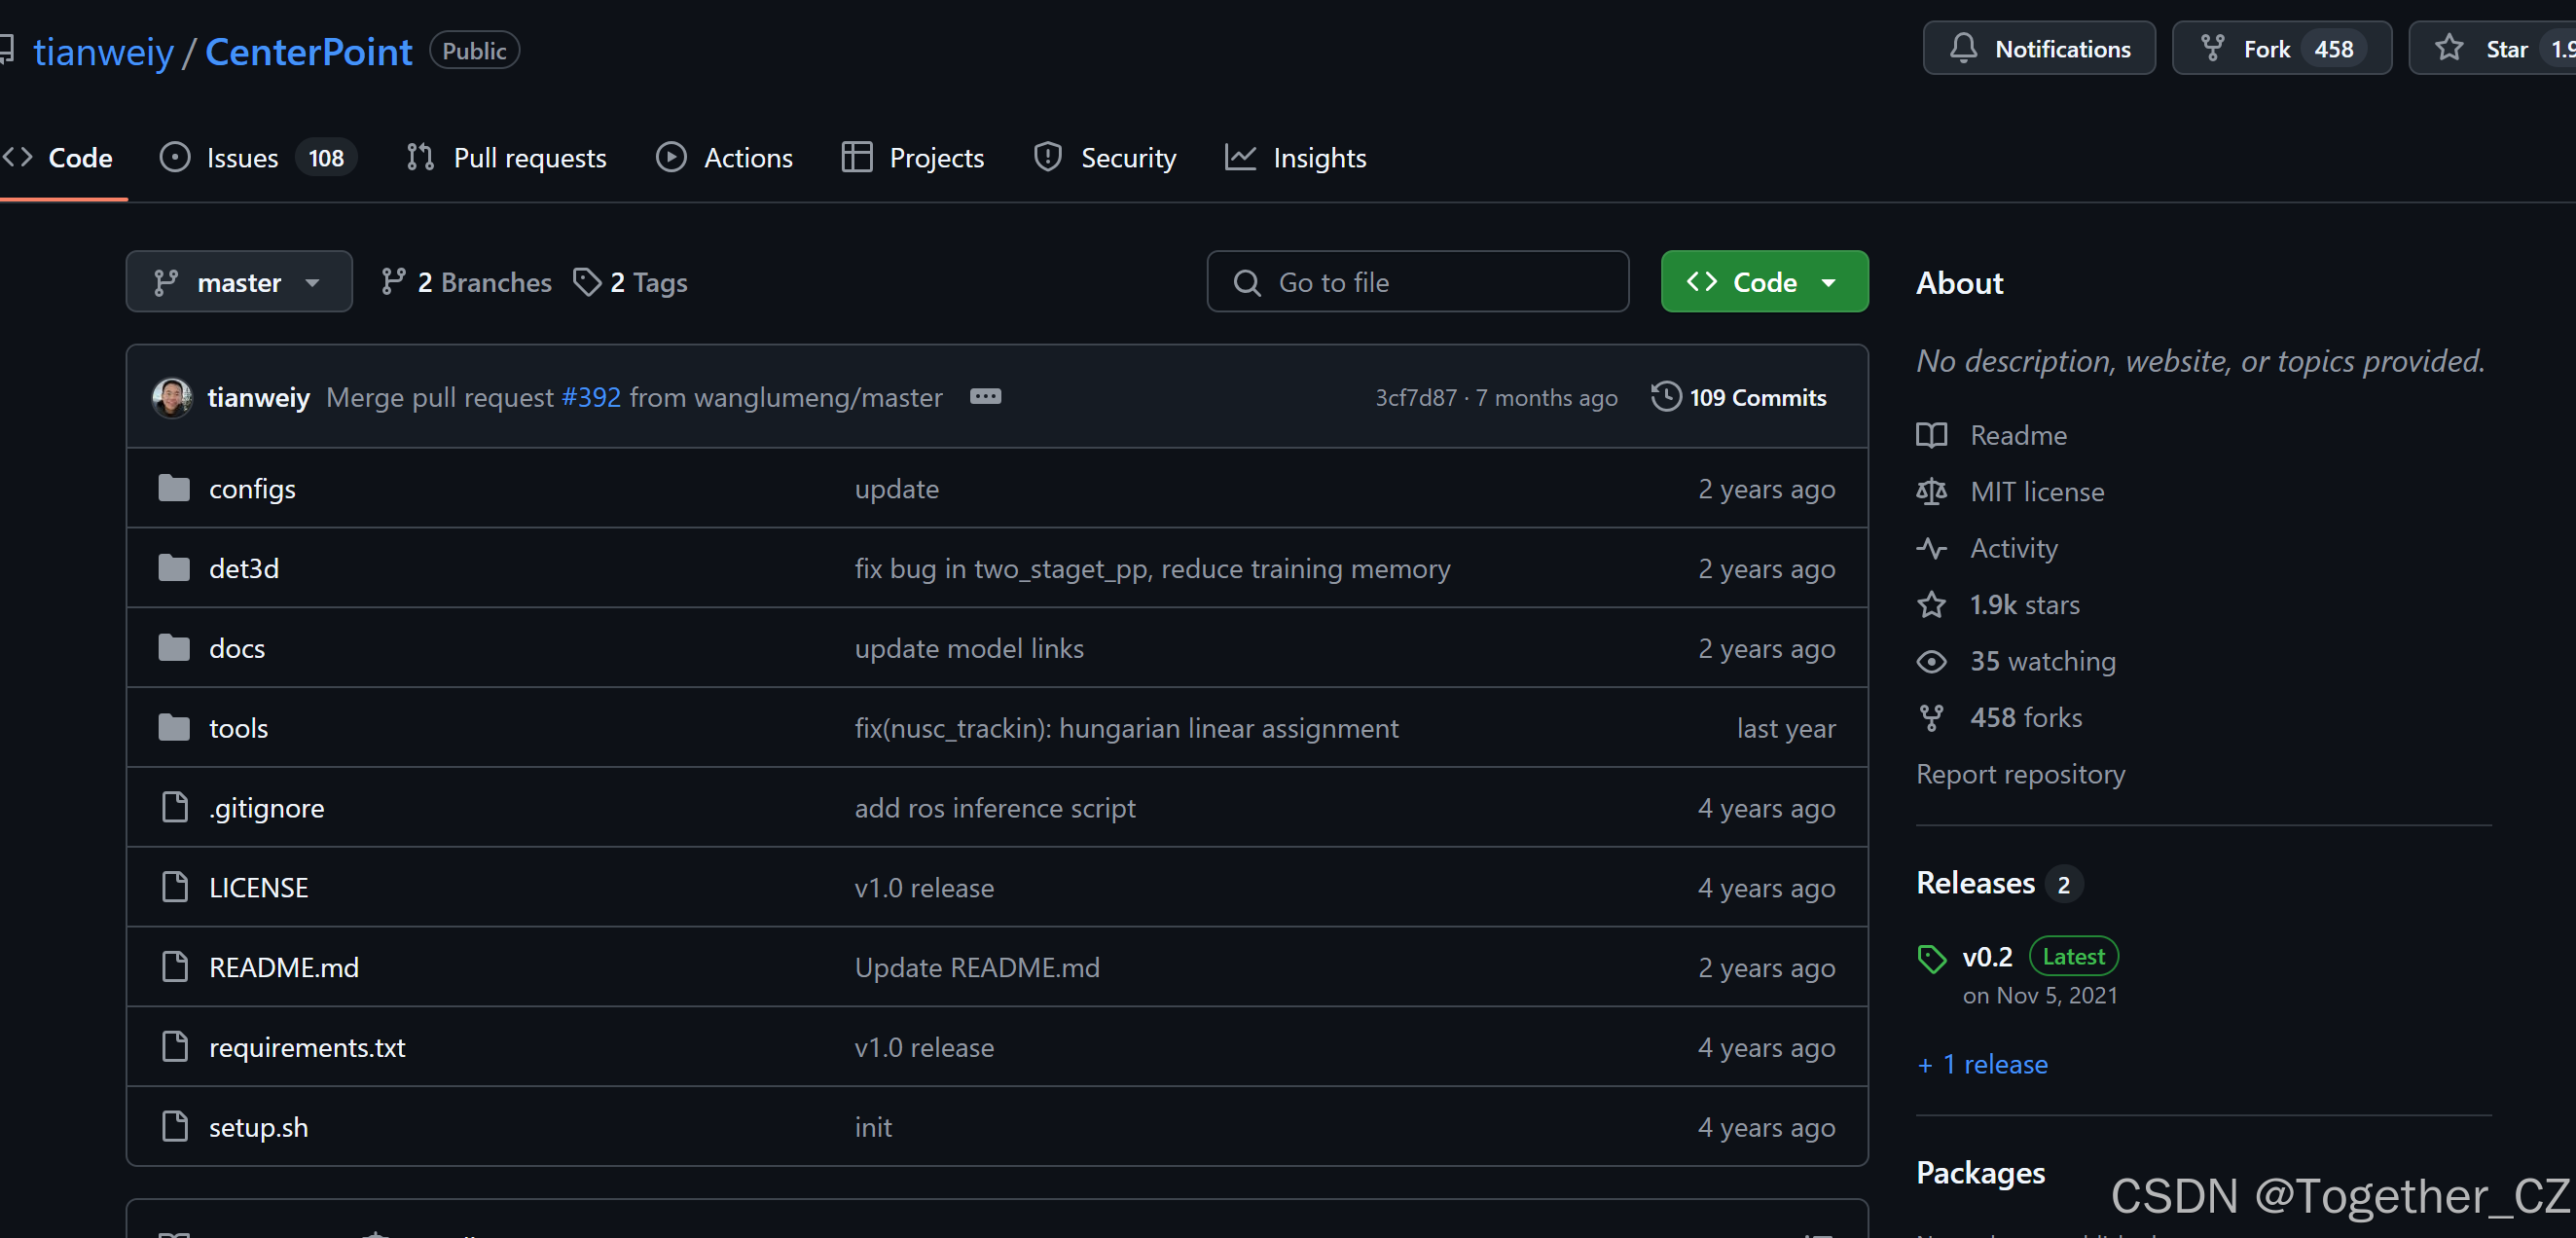This screenshot has width=2576, height=1238.
Task: Click the LICENSE file icon
Action: (x=175, y=887)
